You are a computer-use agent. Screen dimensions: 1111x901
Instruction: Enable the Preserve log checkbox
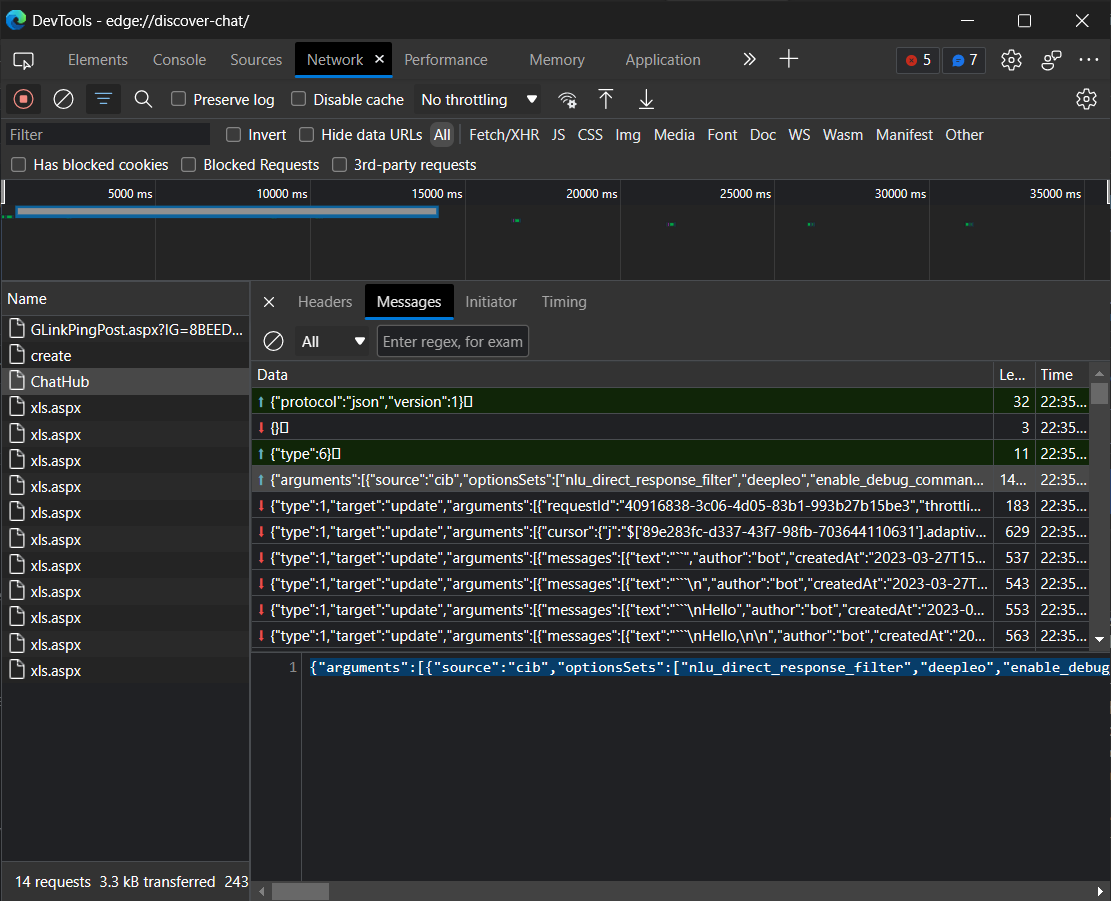point(177,99)
